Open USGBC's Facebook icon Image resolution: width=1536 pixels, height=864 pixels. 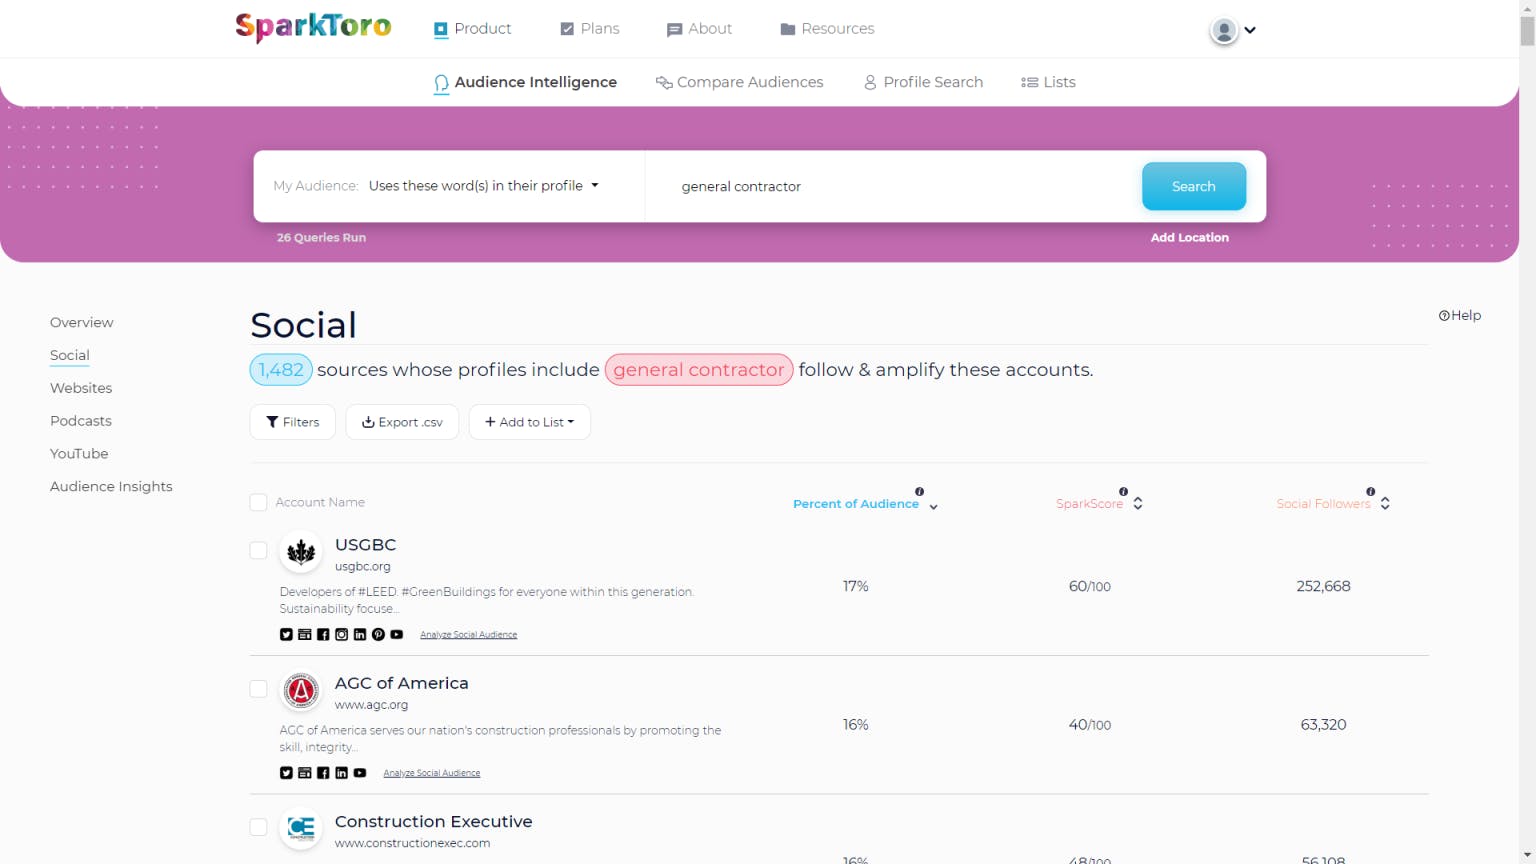coord(323,634)
